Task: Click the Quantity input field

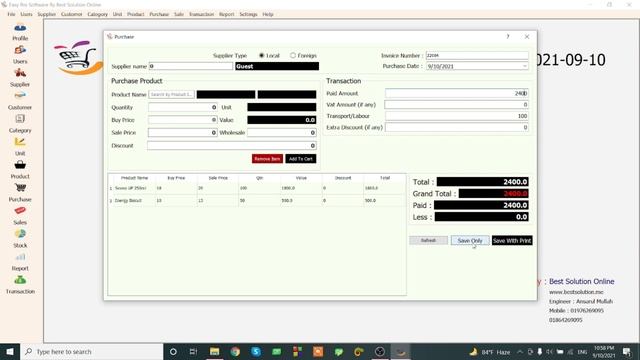Action: [182, 107]
